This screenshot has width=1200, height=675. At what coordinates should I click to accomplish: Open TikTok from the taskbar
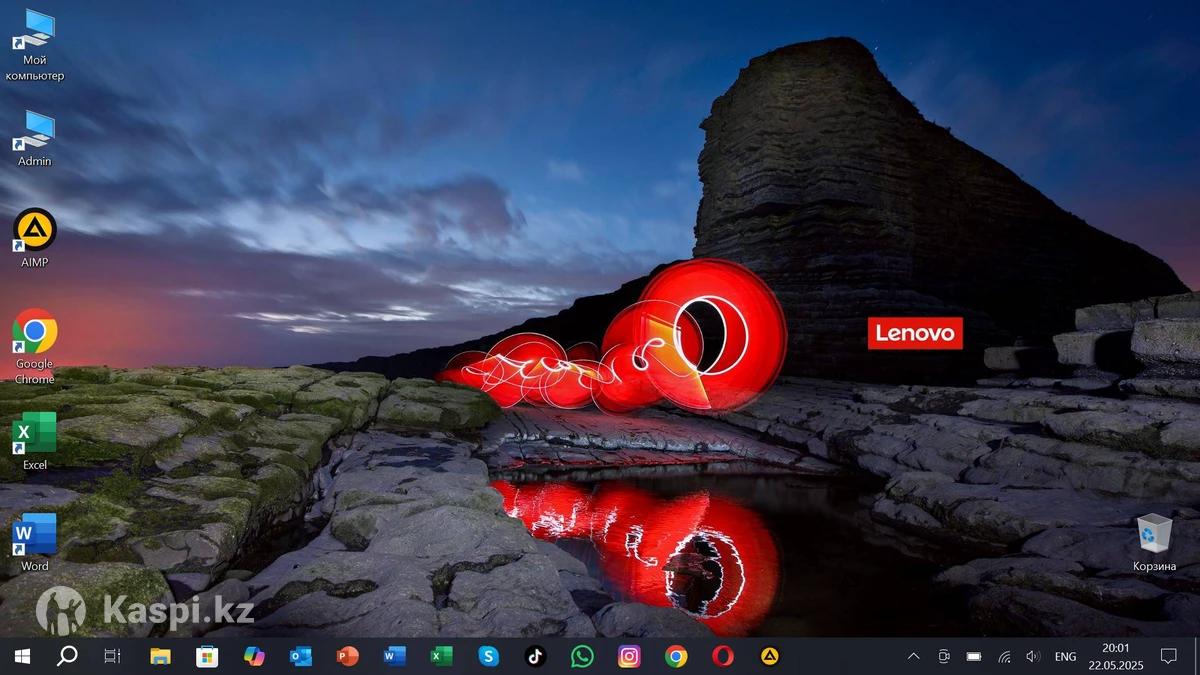[x=535, y=656]
